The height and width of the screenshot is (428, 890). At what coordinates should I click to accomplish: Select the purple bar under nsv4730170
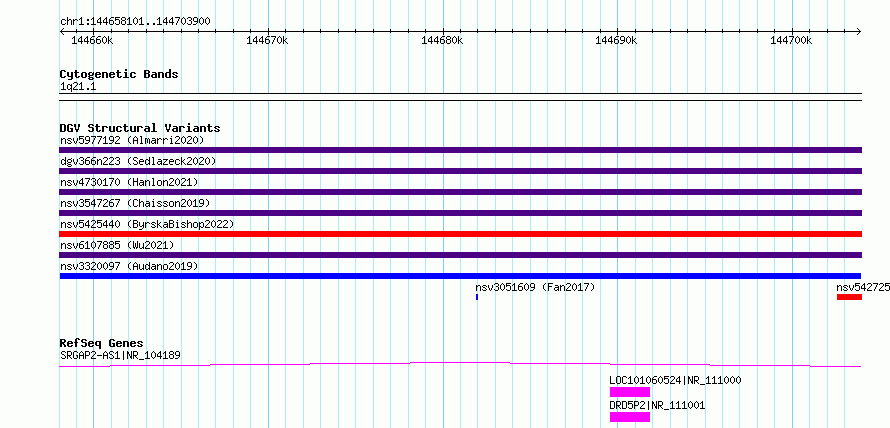(461, 192)
